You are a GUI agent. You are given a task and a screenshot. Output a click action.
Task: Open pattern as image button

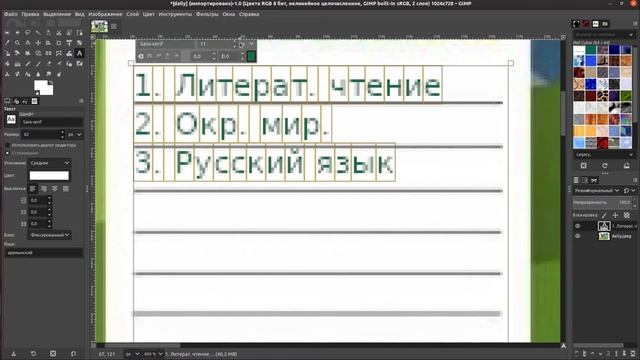point(627,165)
